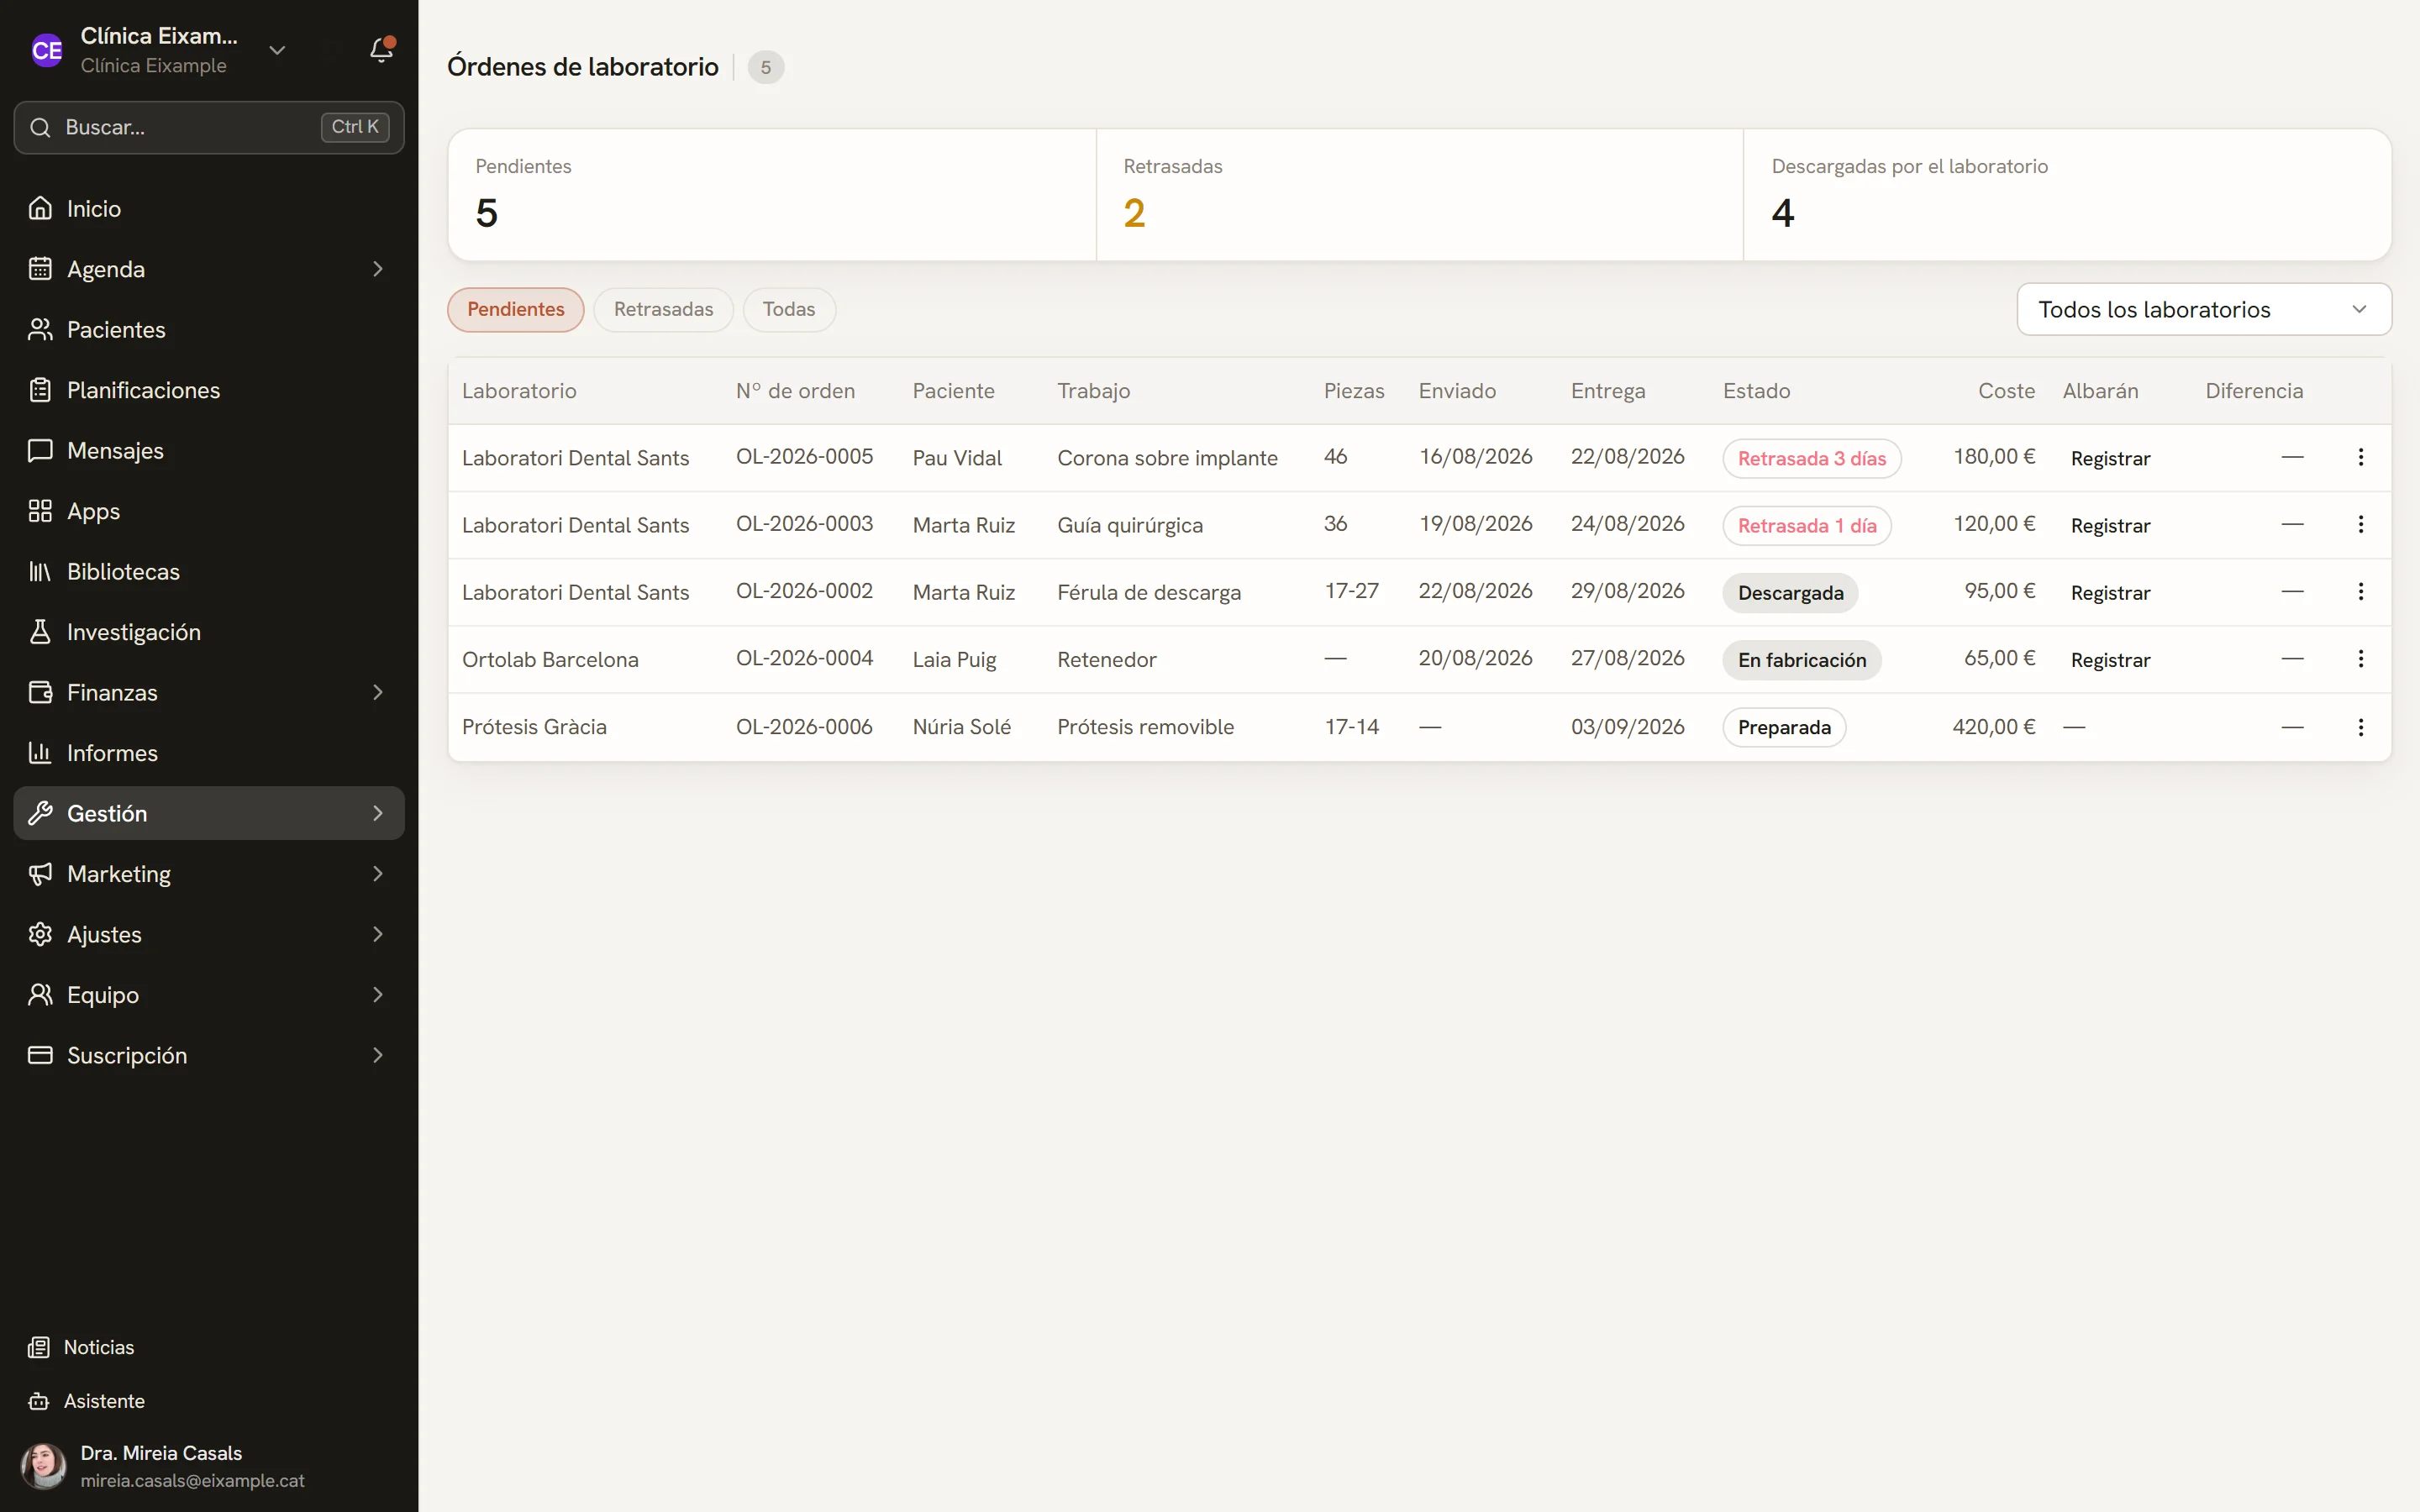The width and height of the screenshot is (2420, 1512).
Task: Open Bibliotecas in the sidebar
Action: coord(209,571)
